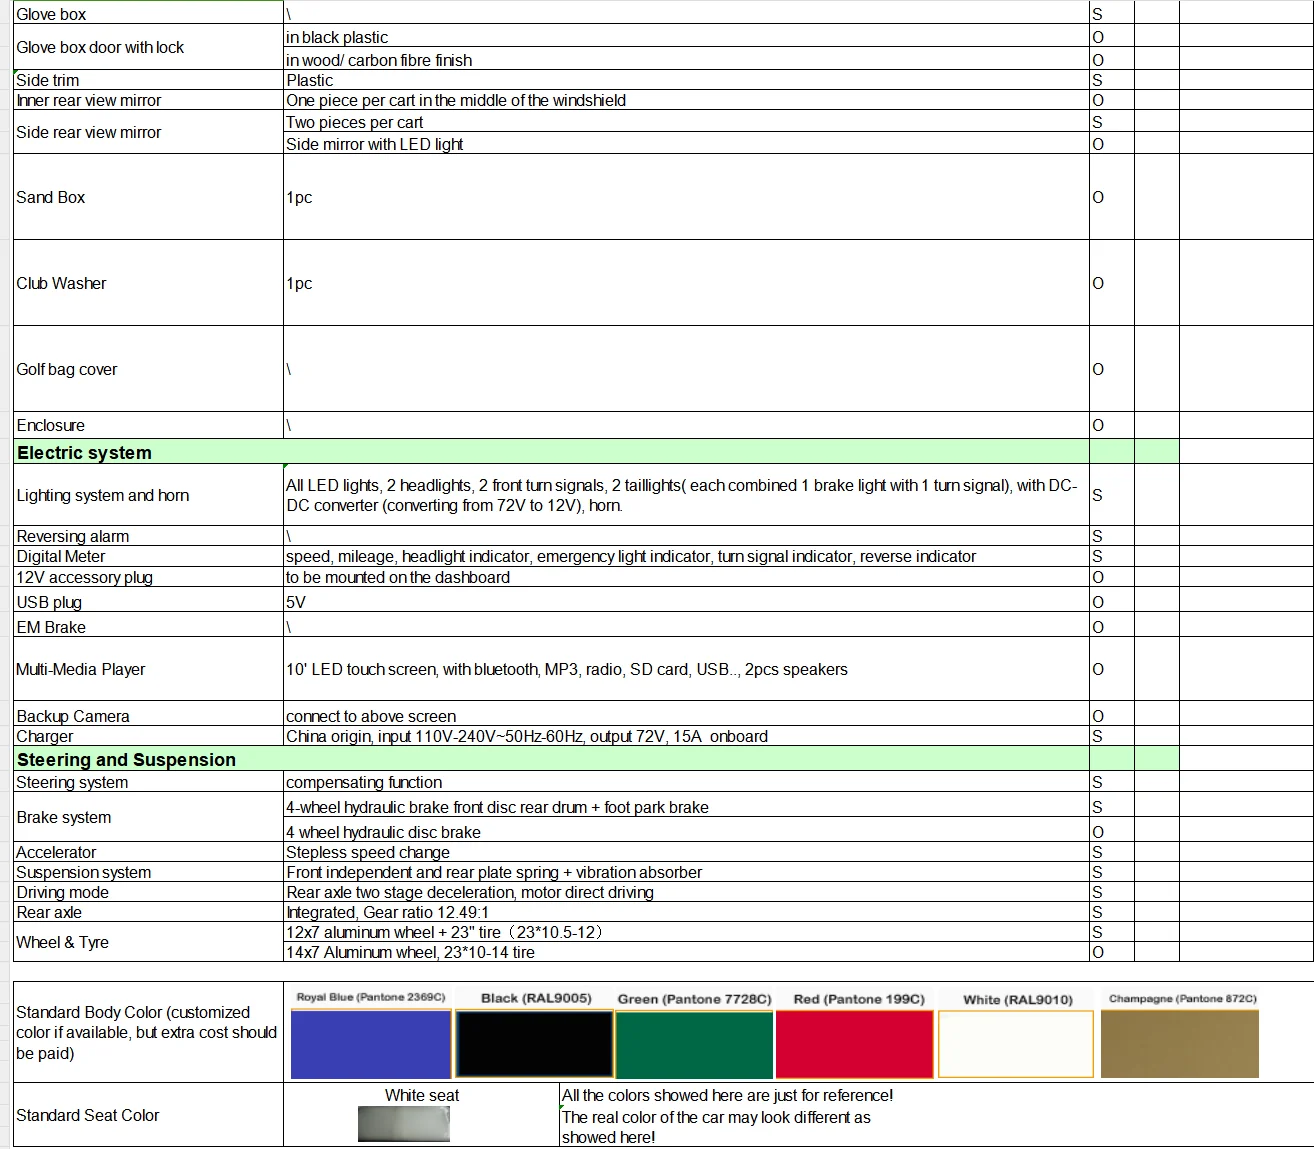Select the Royal Blue body color swatch
The image size is (1314, 1149).
click(370, 1044)
